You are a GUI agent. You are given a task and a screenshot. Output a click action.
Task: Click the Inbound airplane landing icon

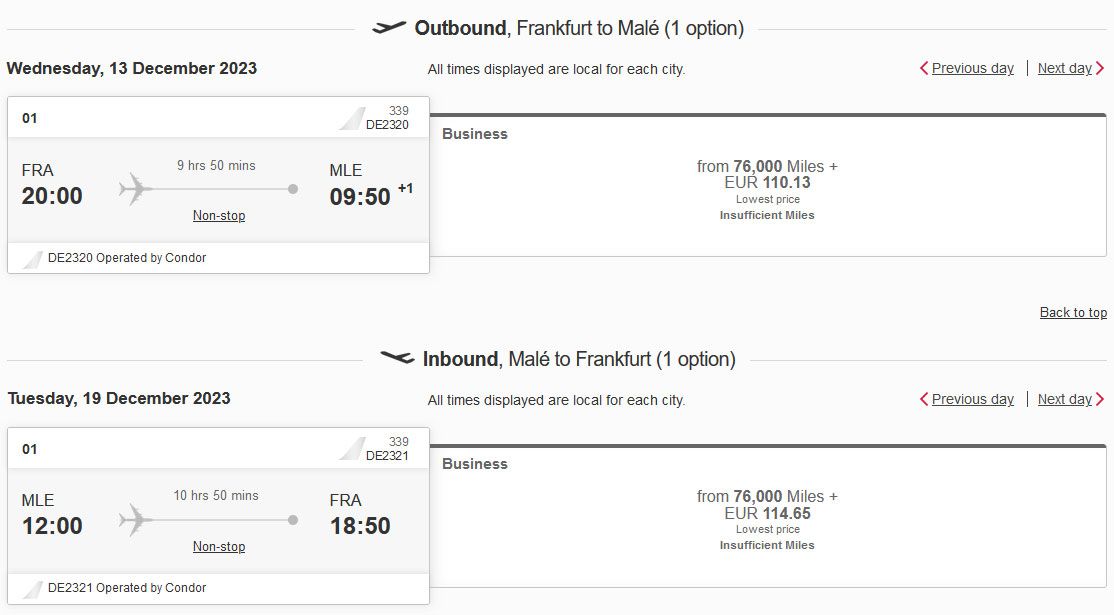click(397, 357)
